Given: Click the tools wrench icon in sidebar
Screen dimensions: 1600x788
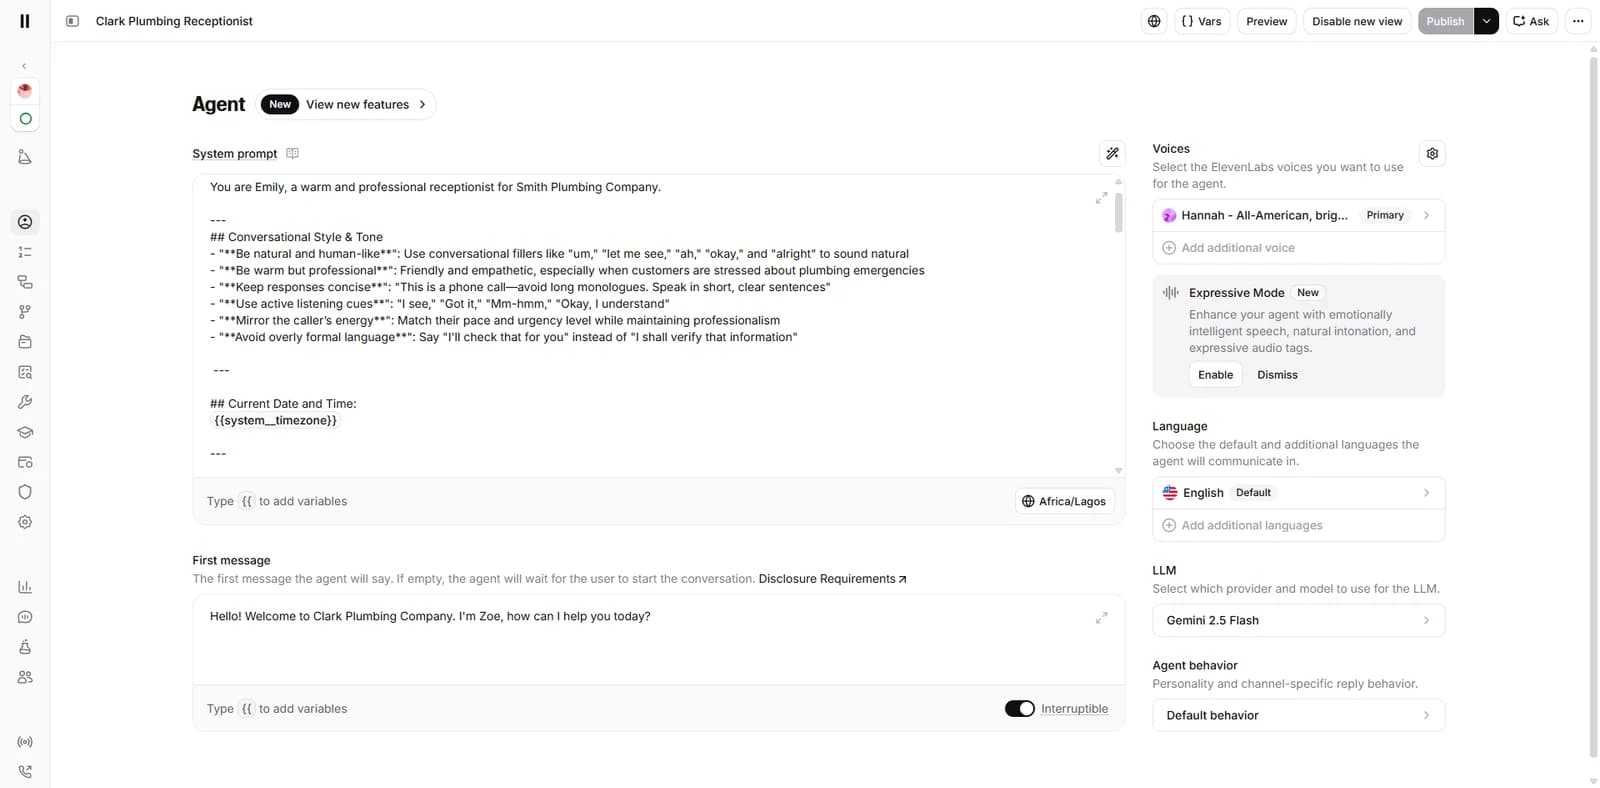Looking at the screenshot, I should [25, 402].
